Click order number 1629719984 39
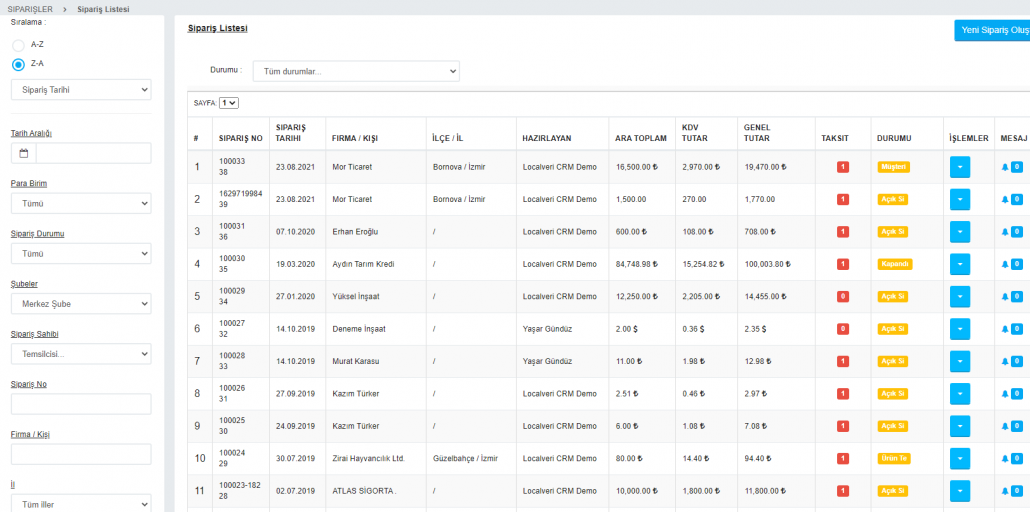 click(240, 199)
